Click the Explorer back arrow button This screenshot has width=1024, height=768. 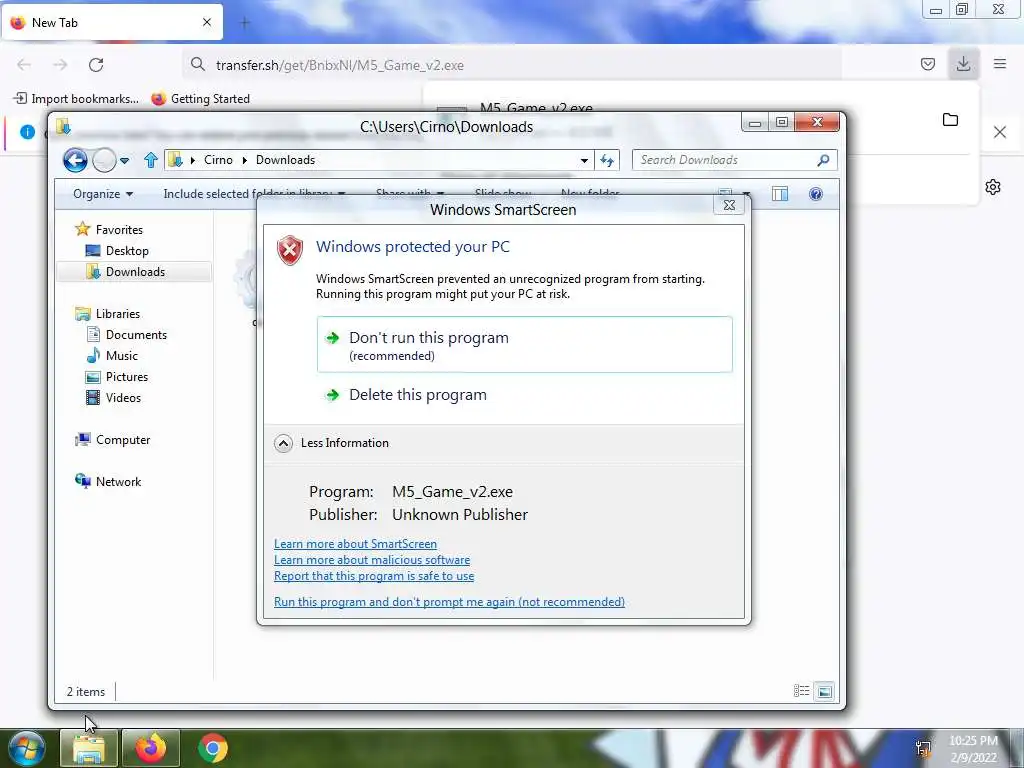[x=75, y=160]
